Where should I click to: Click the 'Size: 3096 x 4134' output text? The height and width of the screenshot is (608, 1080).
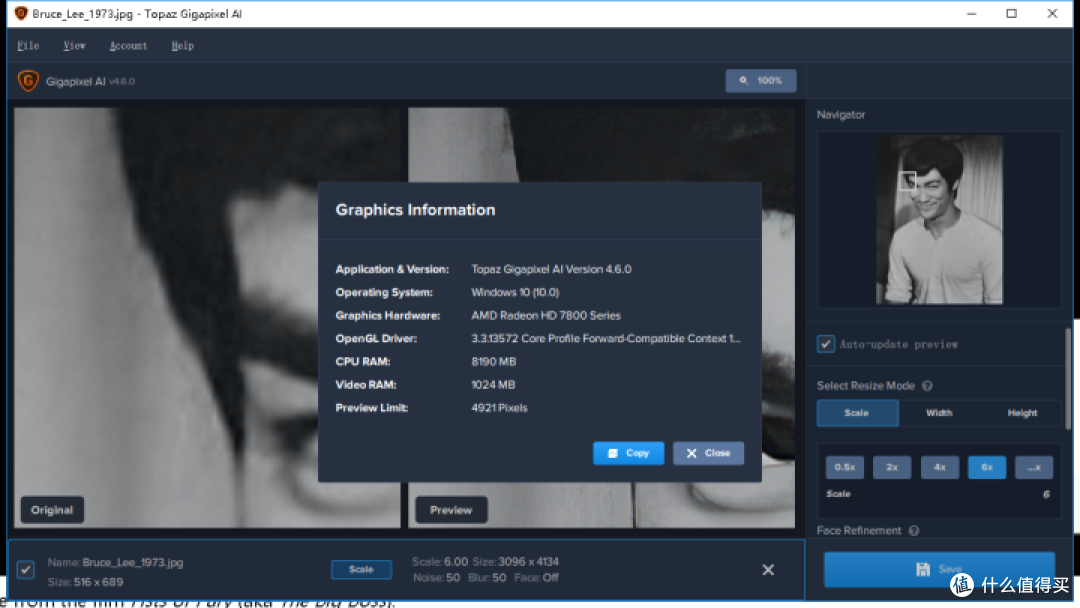(516, 562)
